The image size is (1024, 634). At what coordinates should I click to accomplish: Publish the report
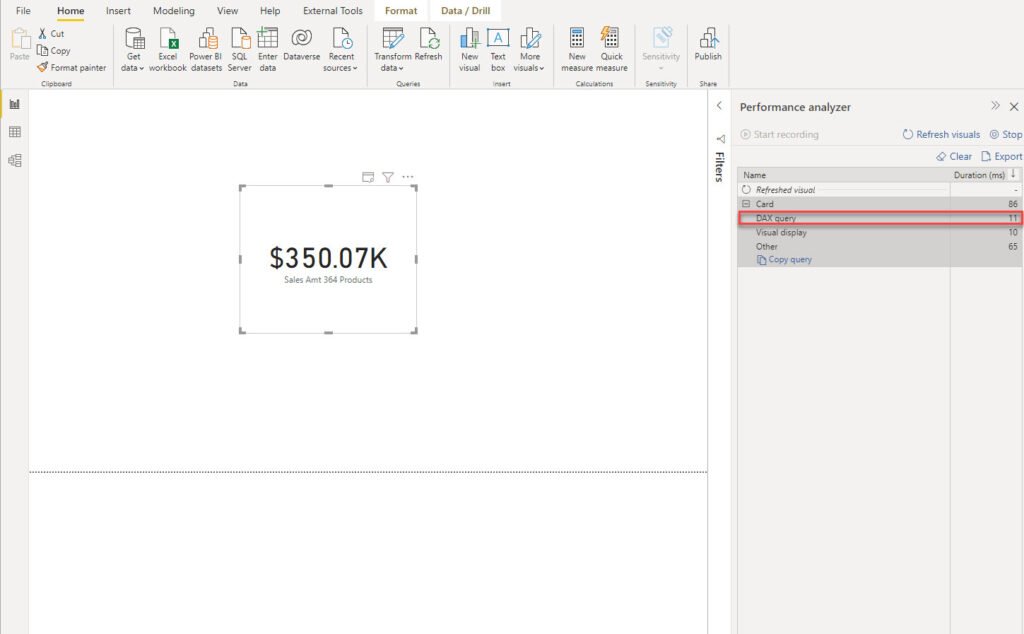(708, 45)
